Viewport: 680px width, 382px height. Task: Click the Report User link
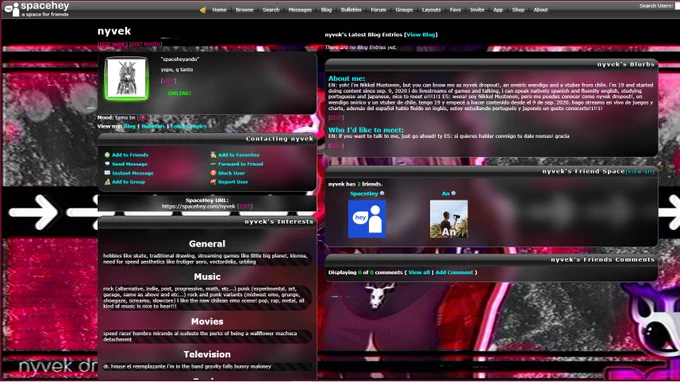(x=233, y=182)
